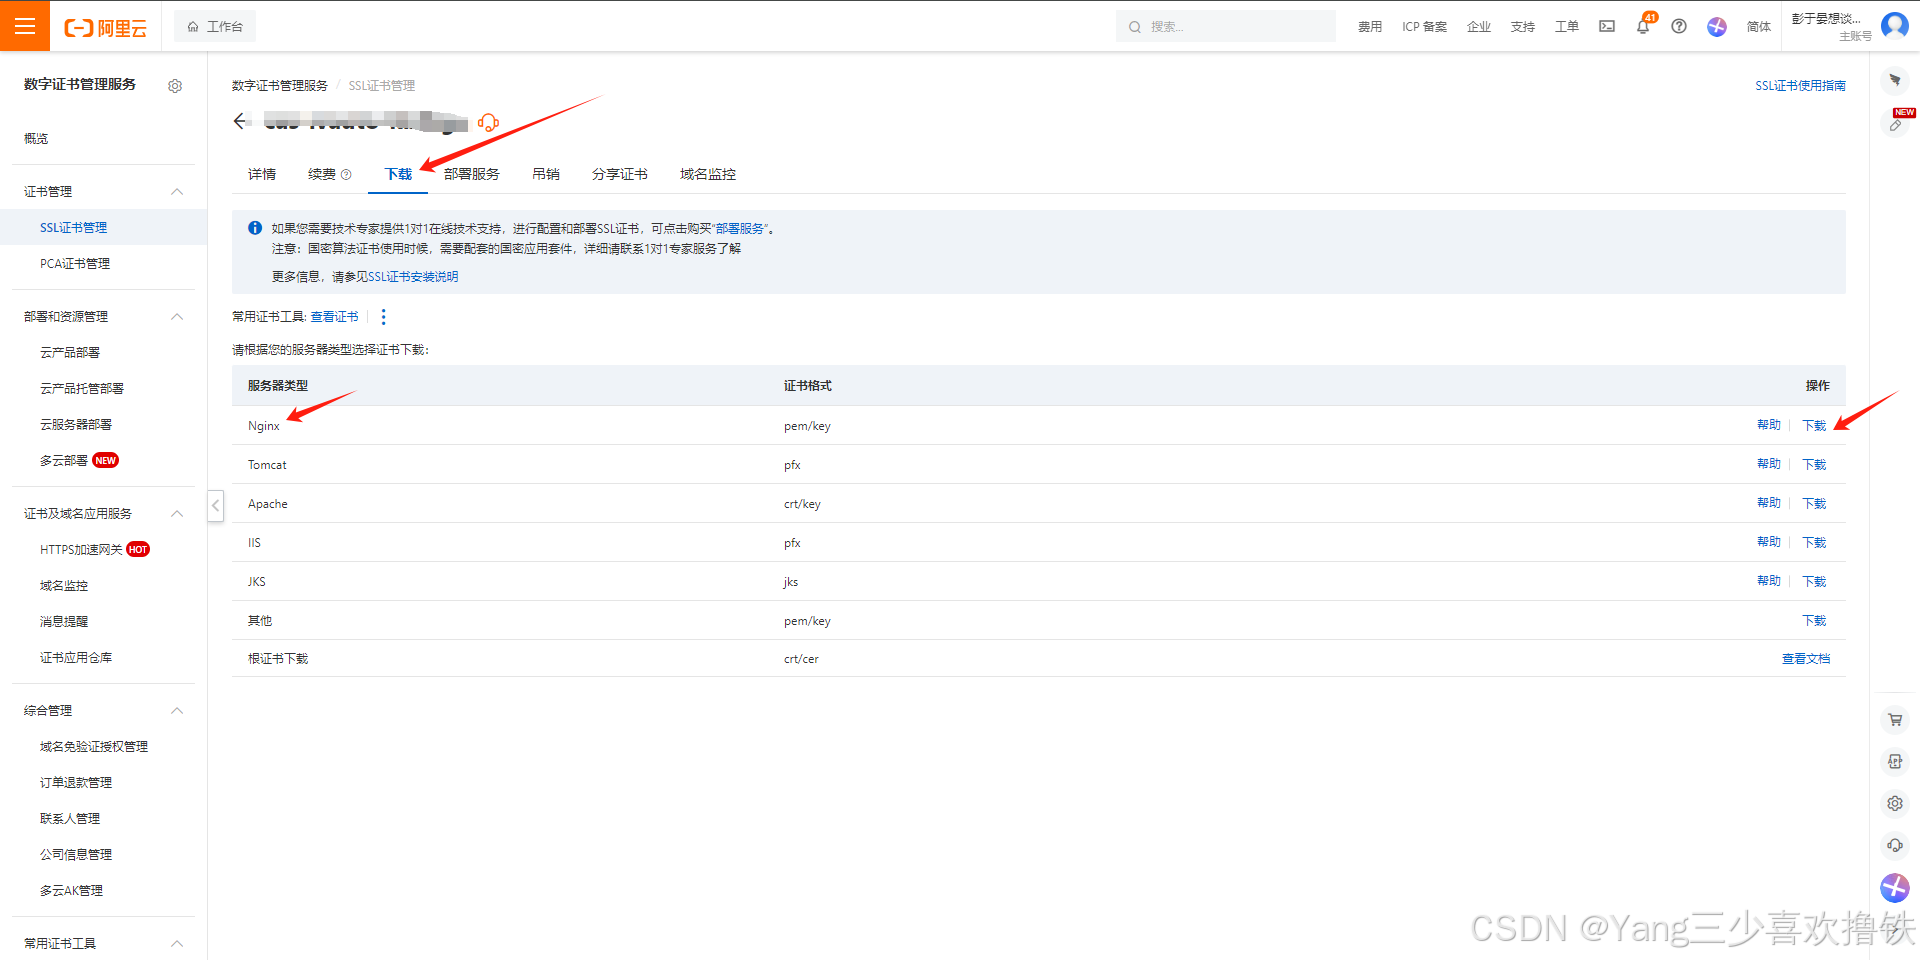Viewport: 1920px width, 960px height.
Task: Open the SSL证书安装说明 link
Action: coord(413,277)
